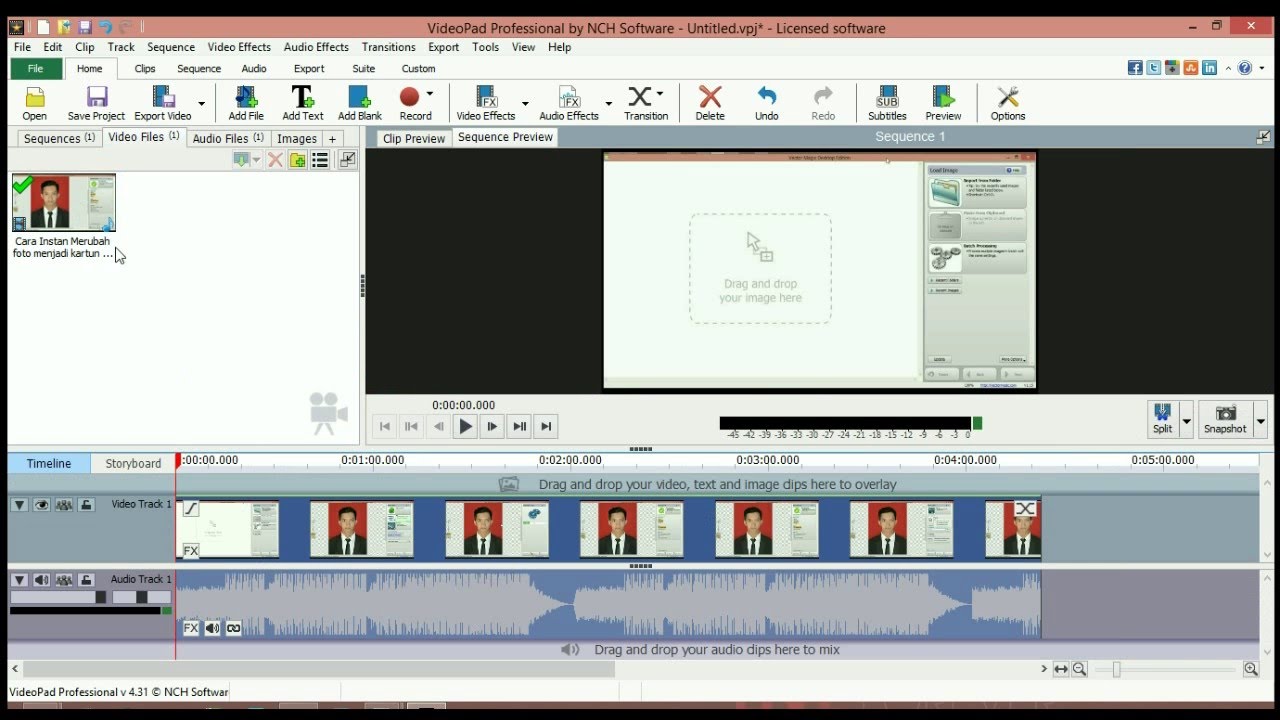
Task: Open the Clip menu in the menu bar
Action: 85,47
